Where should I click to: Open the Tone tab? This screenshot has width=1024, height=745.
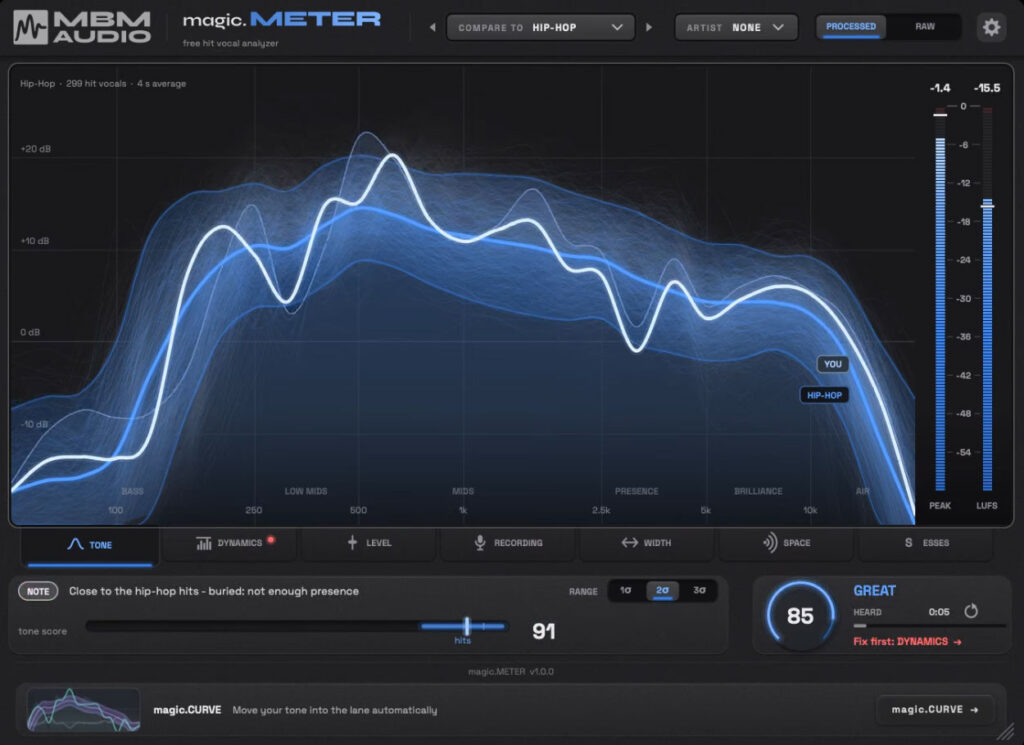click(90, 545)
